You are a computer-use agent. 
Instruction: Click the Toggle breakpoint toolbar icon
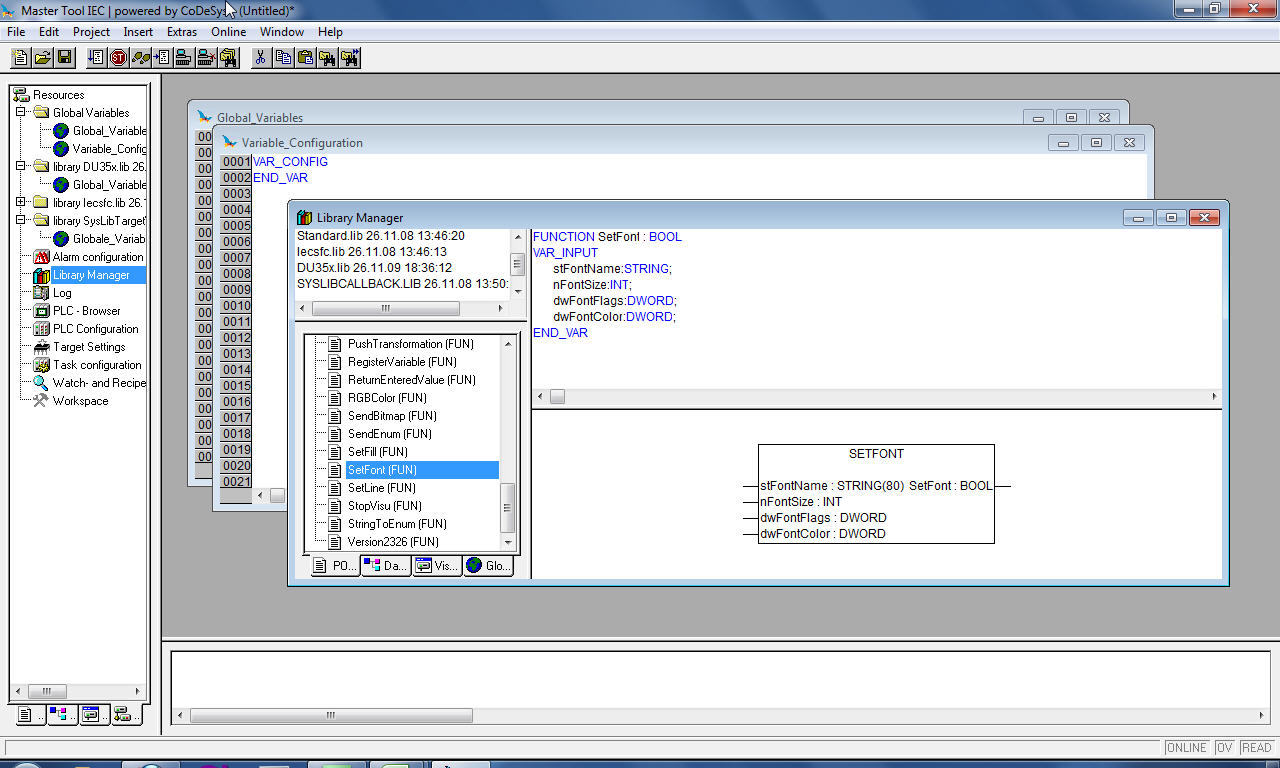[163, 58]
